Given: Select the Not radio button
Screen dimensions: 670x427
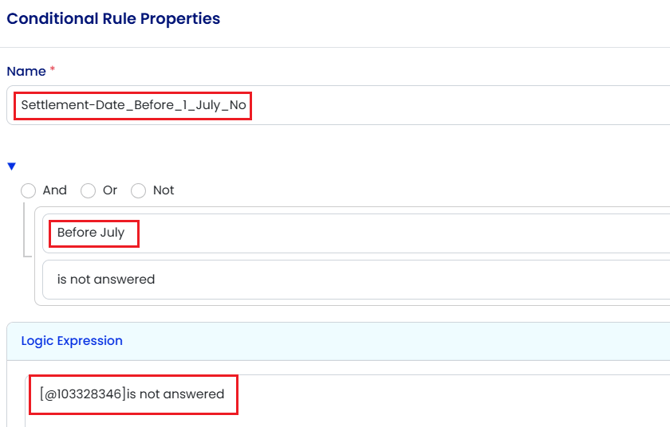Looking at the screenshot, I should point(138,190).
